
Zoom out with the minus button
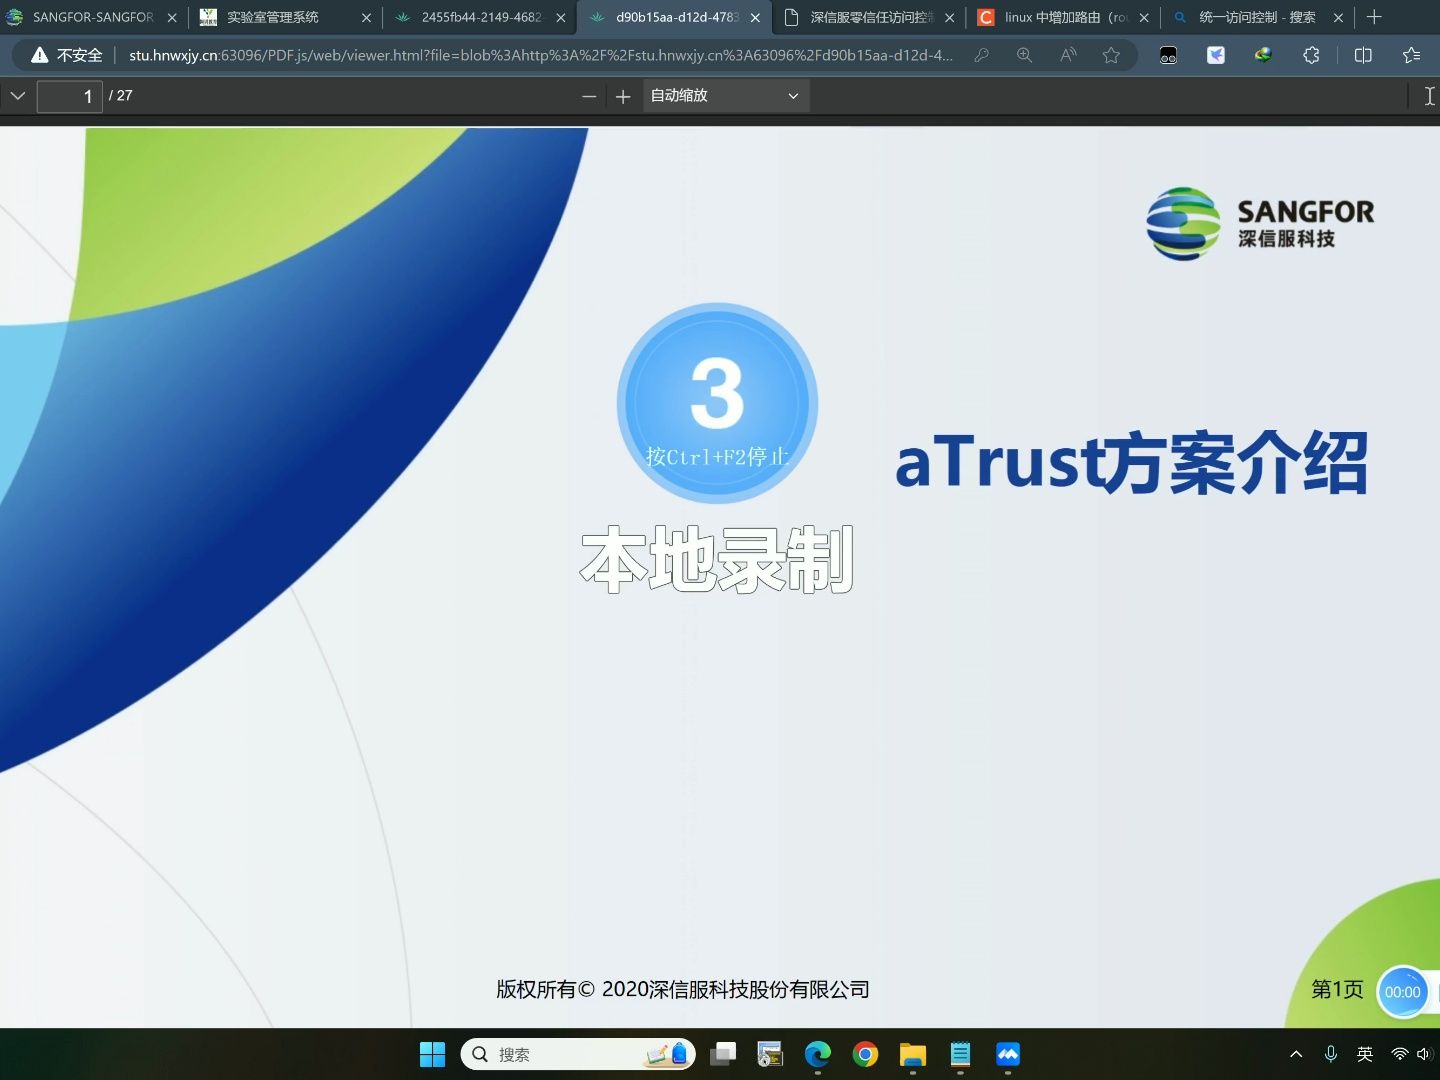589,96
